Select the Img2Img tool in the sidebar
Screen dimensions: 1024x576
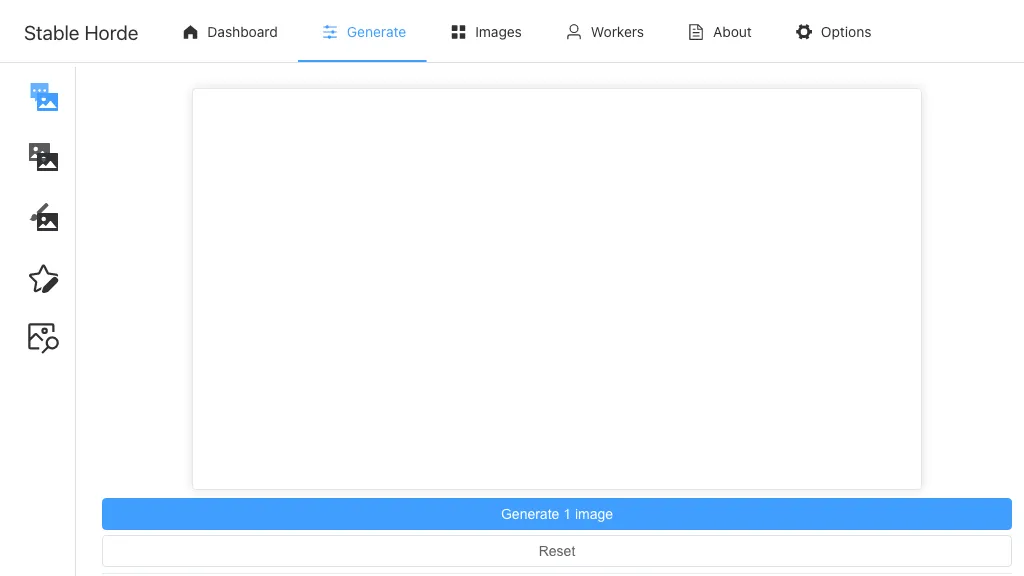pos(42,157)
